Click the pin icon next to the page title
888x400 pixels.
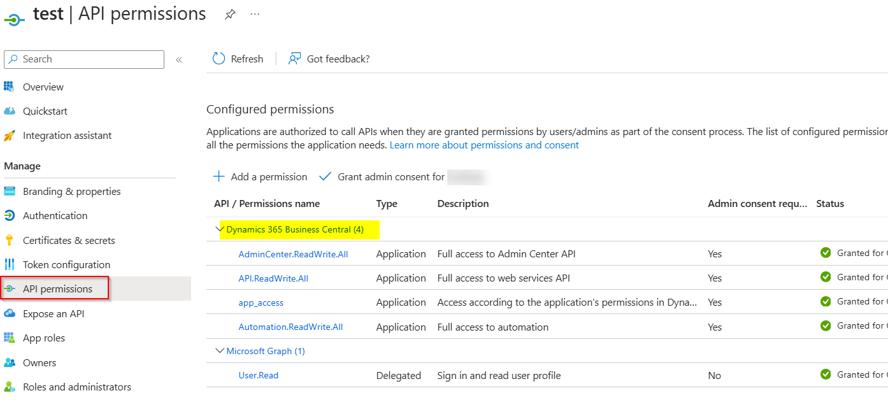(230, 15)
